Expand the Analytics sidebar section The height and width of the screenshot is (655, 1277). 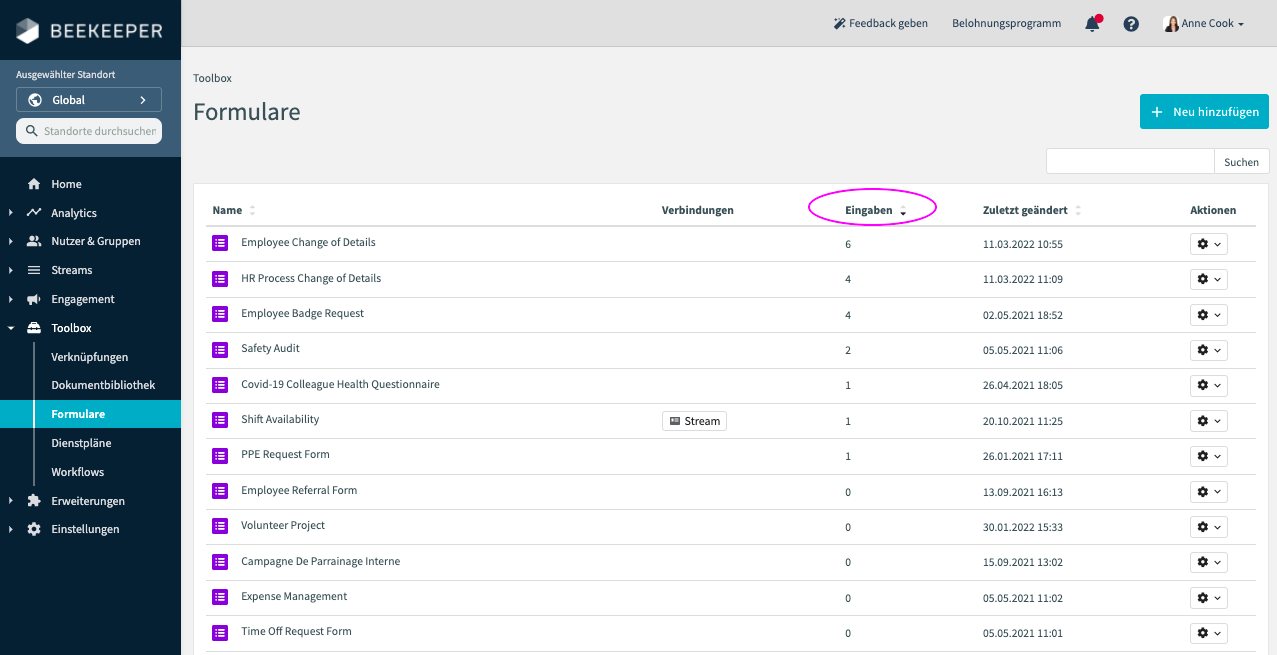click(10, 213)
